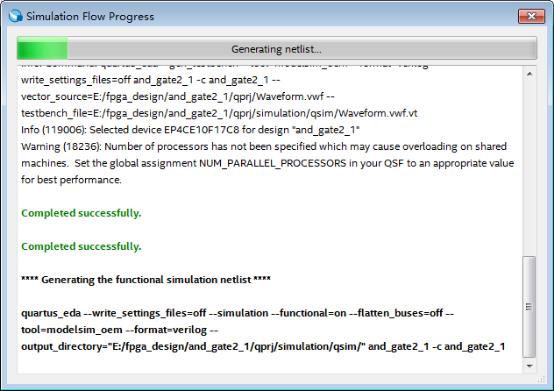
Task: Click the 'vector_source=E:/fpga_design' line
Action: 178,96
